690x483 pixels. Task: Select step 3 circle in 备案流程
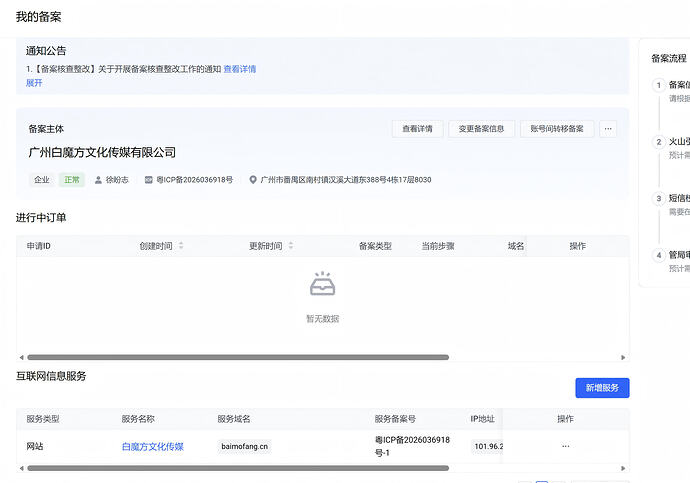pos(659,198)
